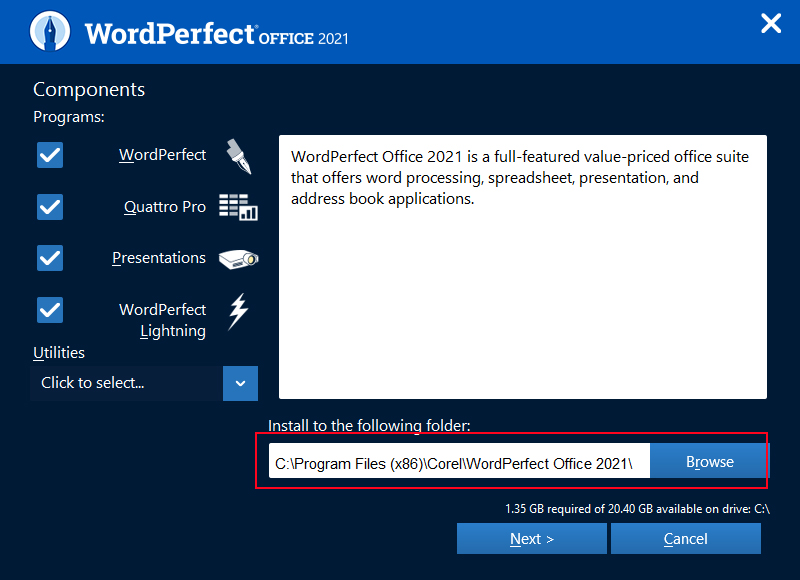Cancel the installation setup

(x=686, y=539)
